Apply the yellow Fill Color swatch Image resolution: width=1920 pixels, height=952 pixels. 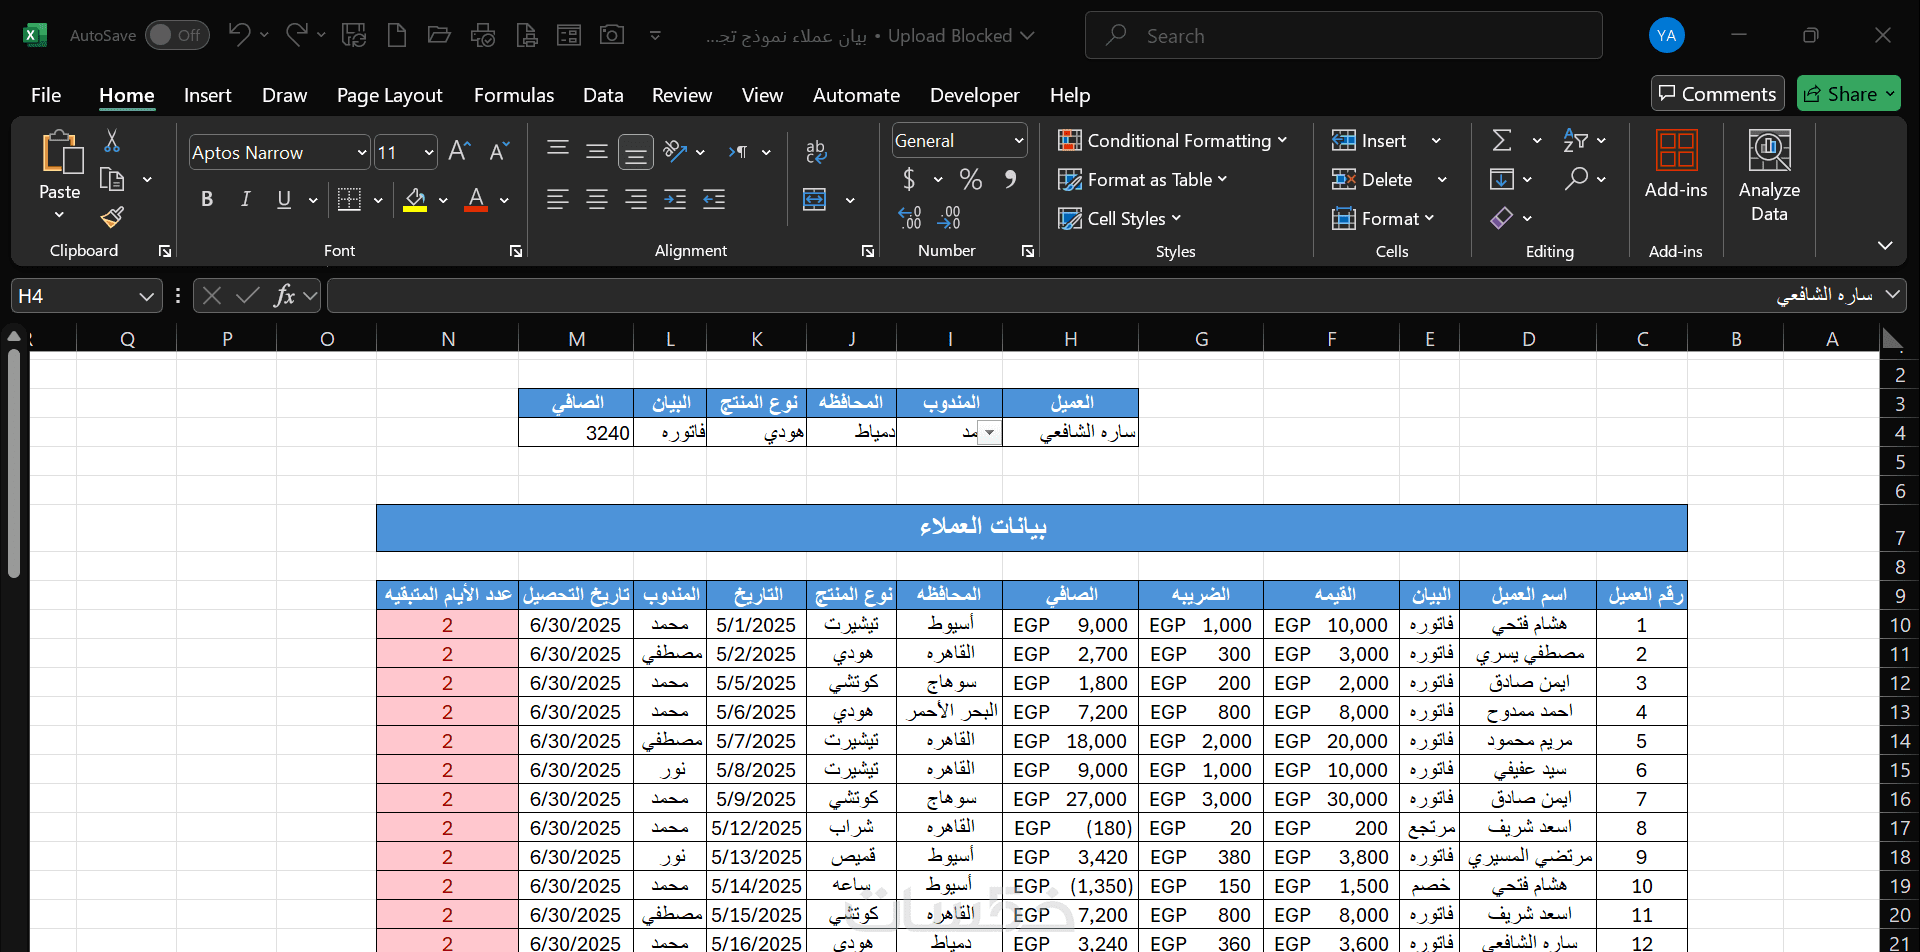coord(415,200)
